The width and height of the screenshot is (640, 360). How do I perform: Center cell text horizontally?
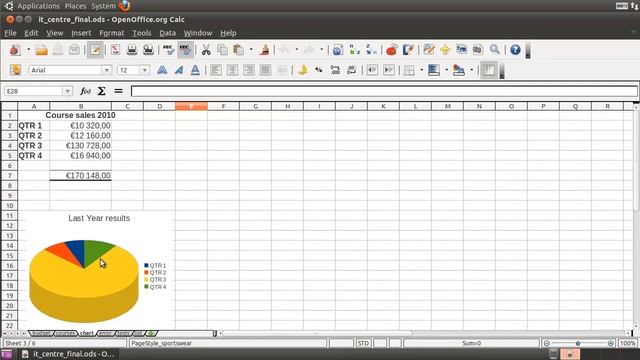[232, 70]
